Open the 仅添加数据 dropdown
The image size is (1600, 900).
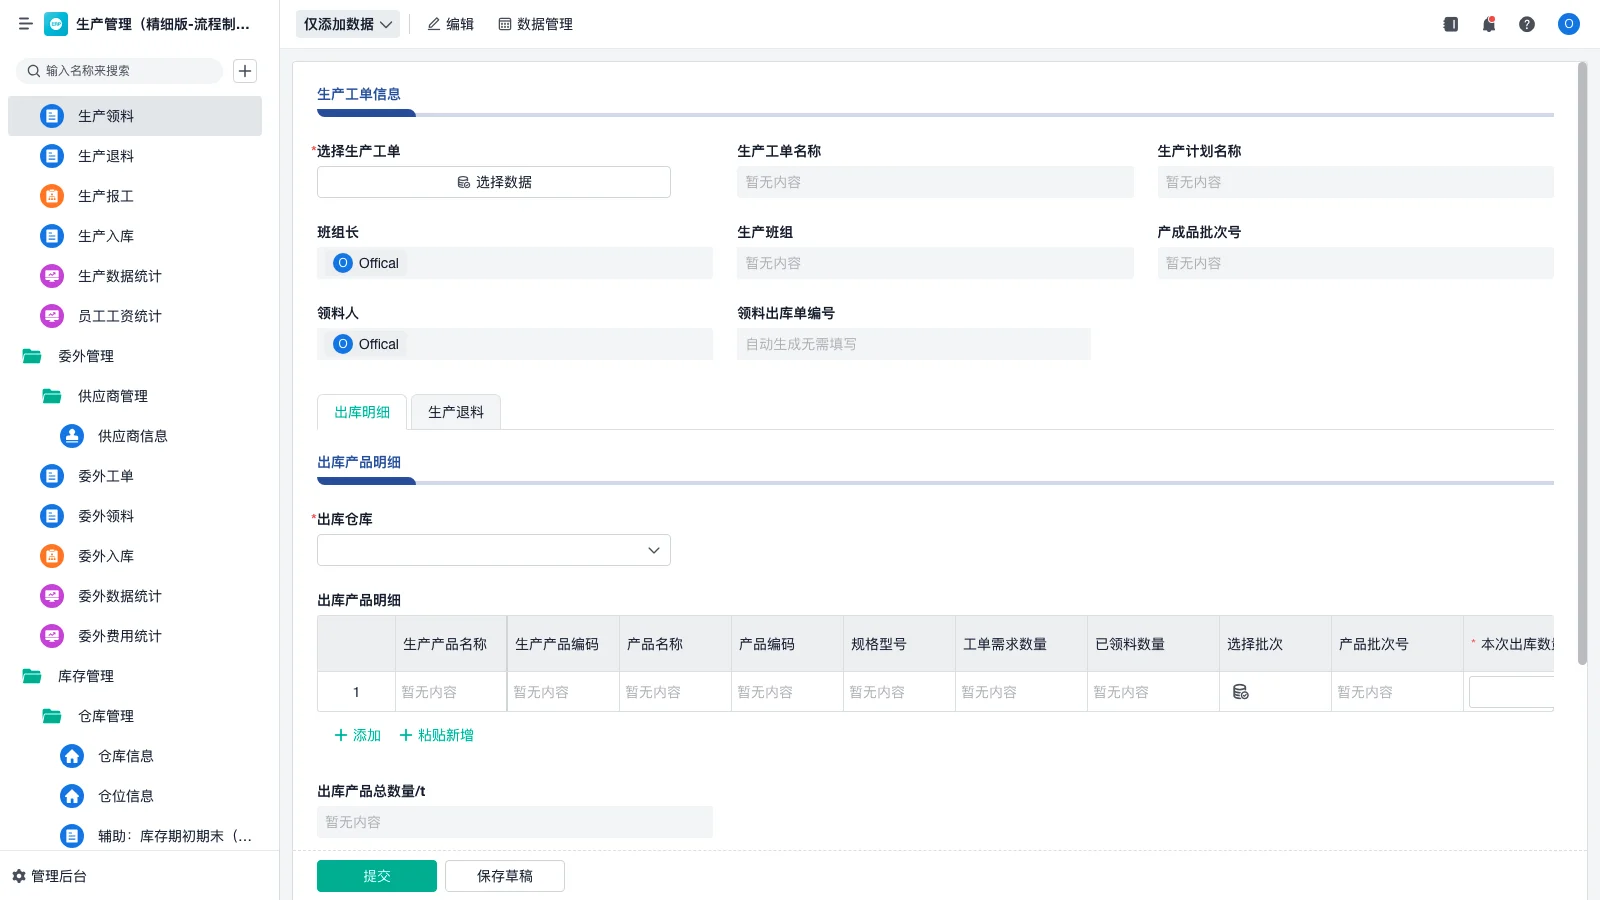(347, 23)
